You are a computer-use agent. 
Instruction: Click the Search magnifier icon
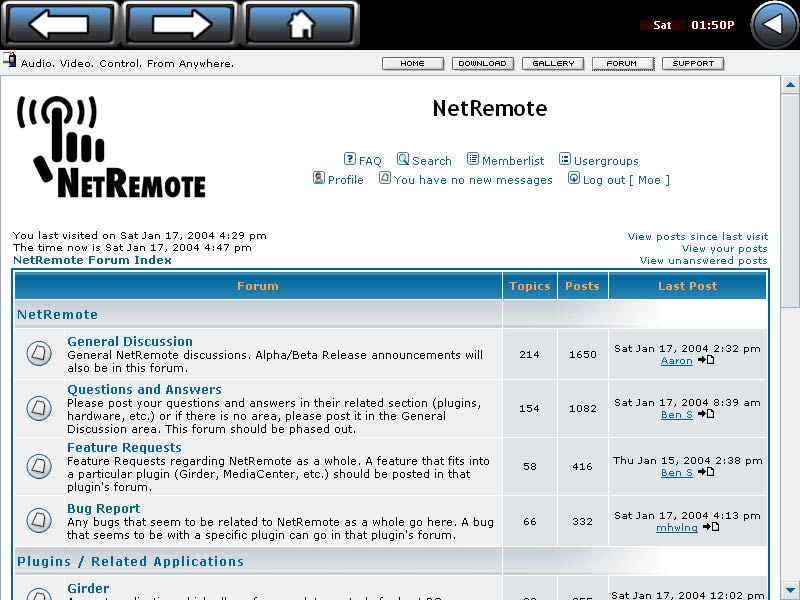tap(403, 159)
